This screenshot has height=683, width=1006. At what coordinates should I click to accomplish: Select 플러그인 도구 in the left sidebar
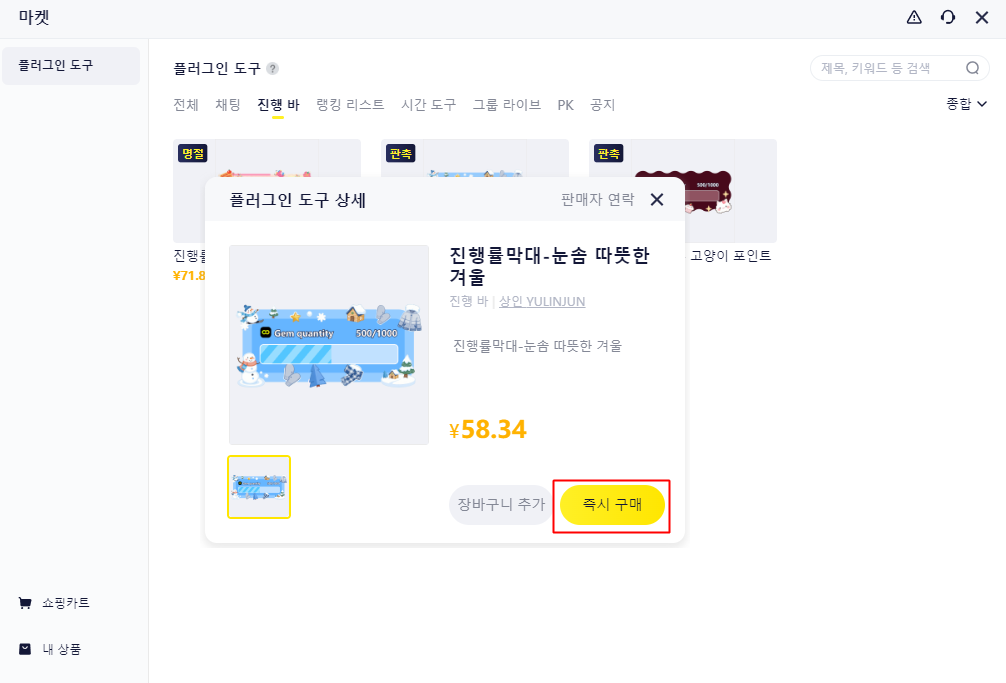coord(70,65)
